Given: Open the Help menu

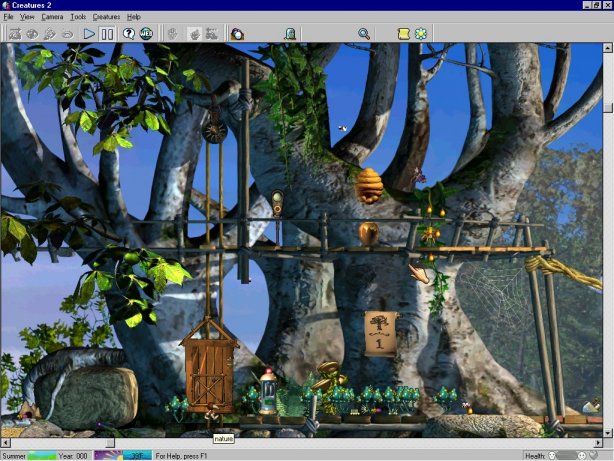Looking at the screenshot, I should (x=134, y=17).
